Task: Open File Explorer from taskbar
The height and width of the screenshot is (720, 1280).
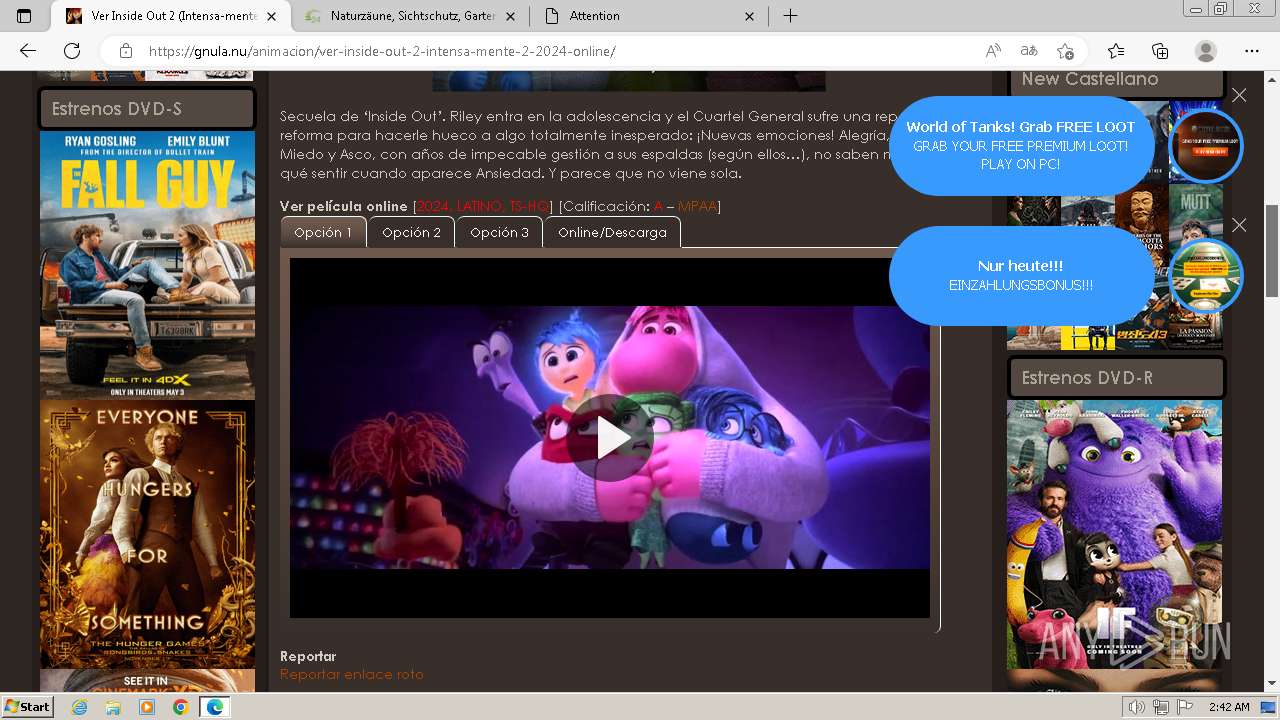Action: click(x=113, y=707)
